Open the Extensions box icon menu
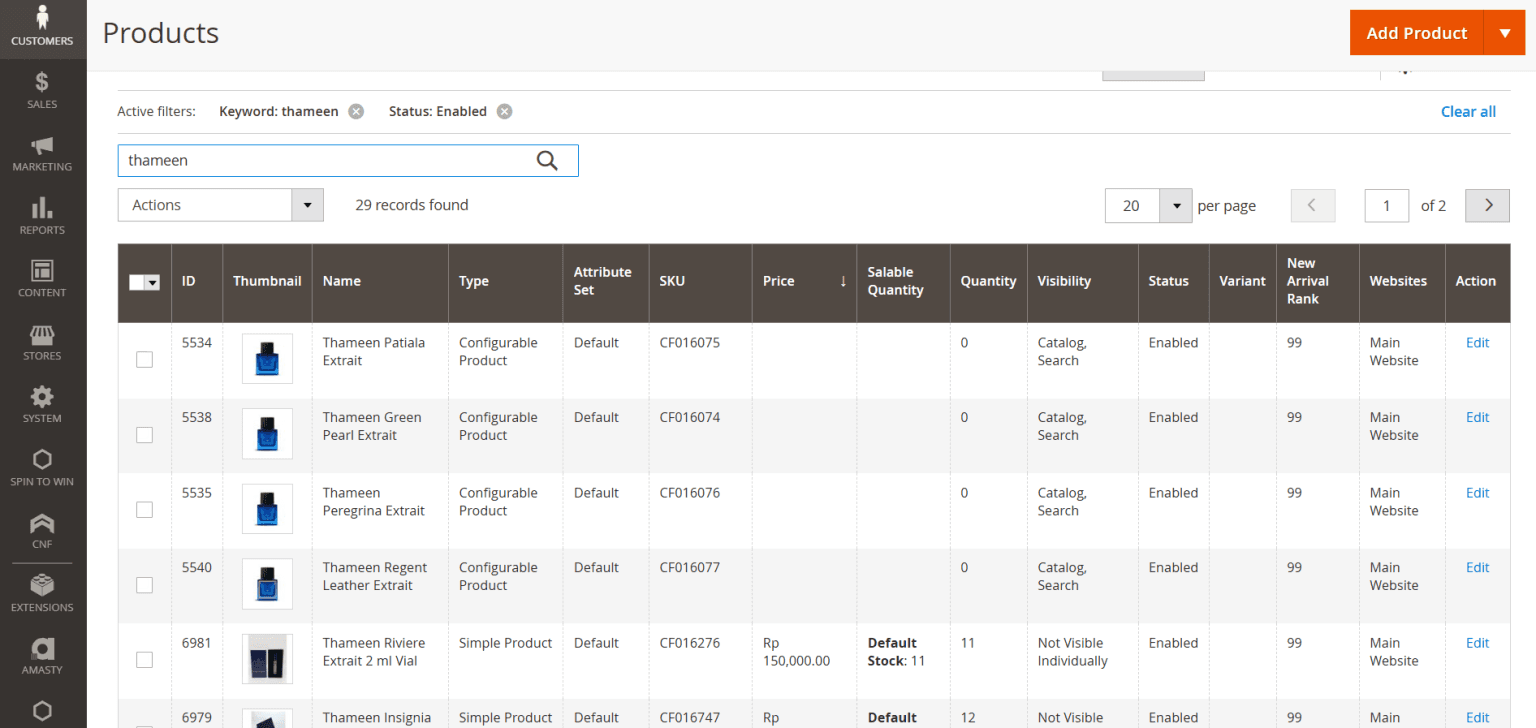 click(42, 594)
